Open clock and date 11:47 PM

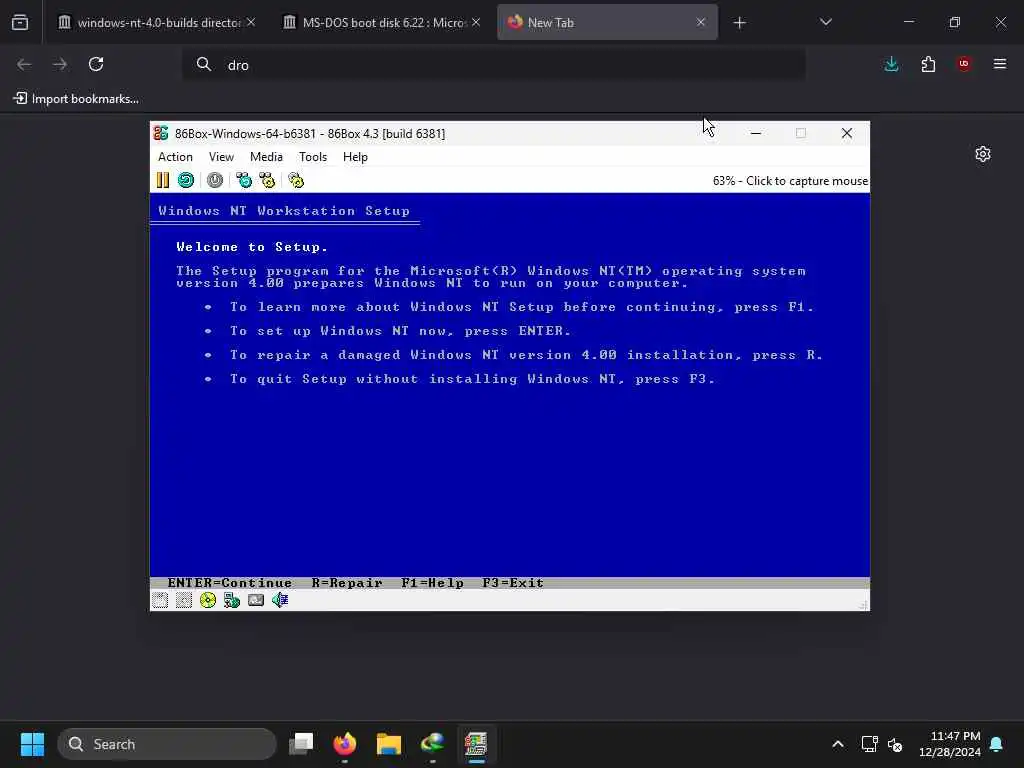click(950, 744)
